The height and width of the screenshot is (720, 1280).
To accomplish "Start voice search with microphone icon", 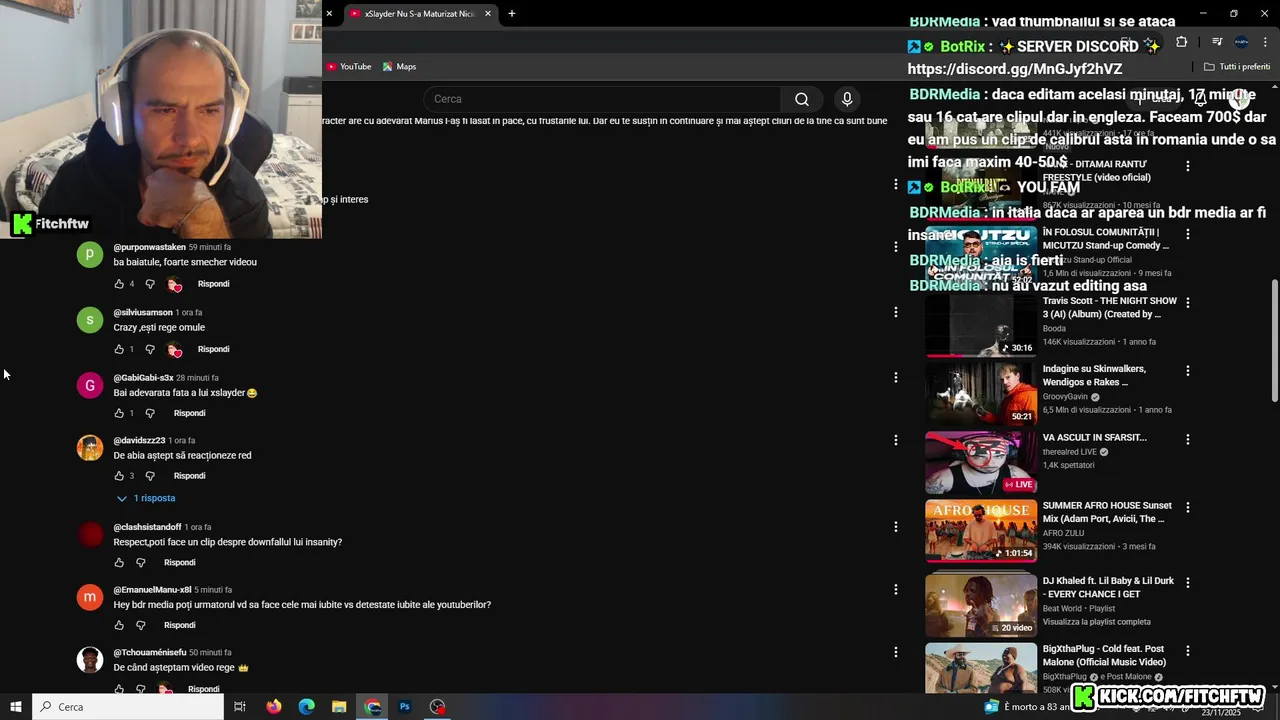I will click(x=847, y=99).
